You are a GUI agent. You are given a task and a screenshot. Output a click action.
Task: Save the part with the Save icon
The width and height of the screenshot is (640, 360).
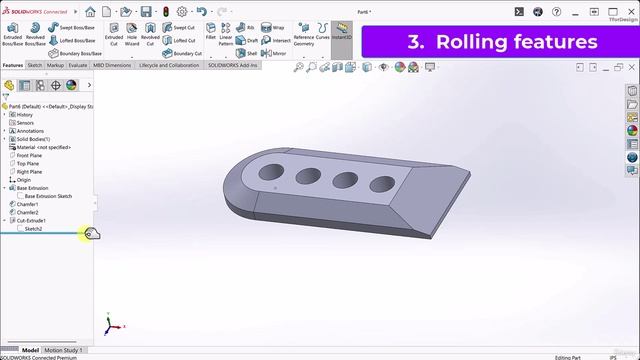tap(146, 12)
